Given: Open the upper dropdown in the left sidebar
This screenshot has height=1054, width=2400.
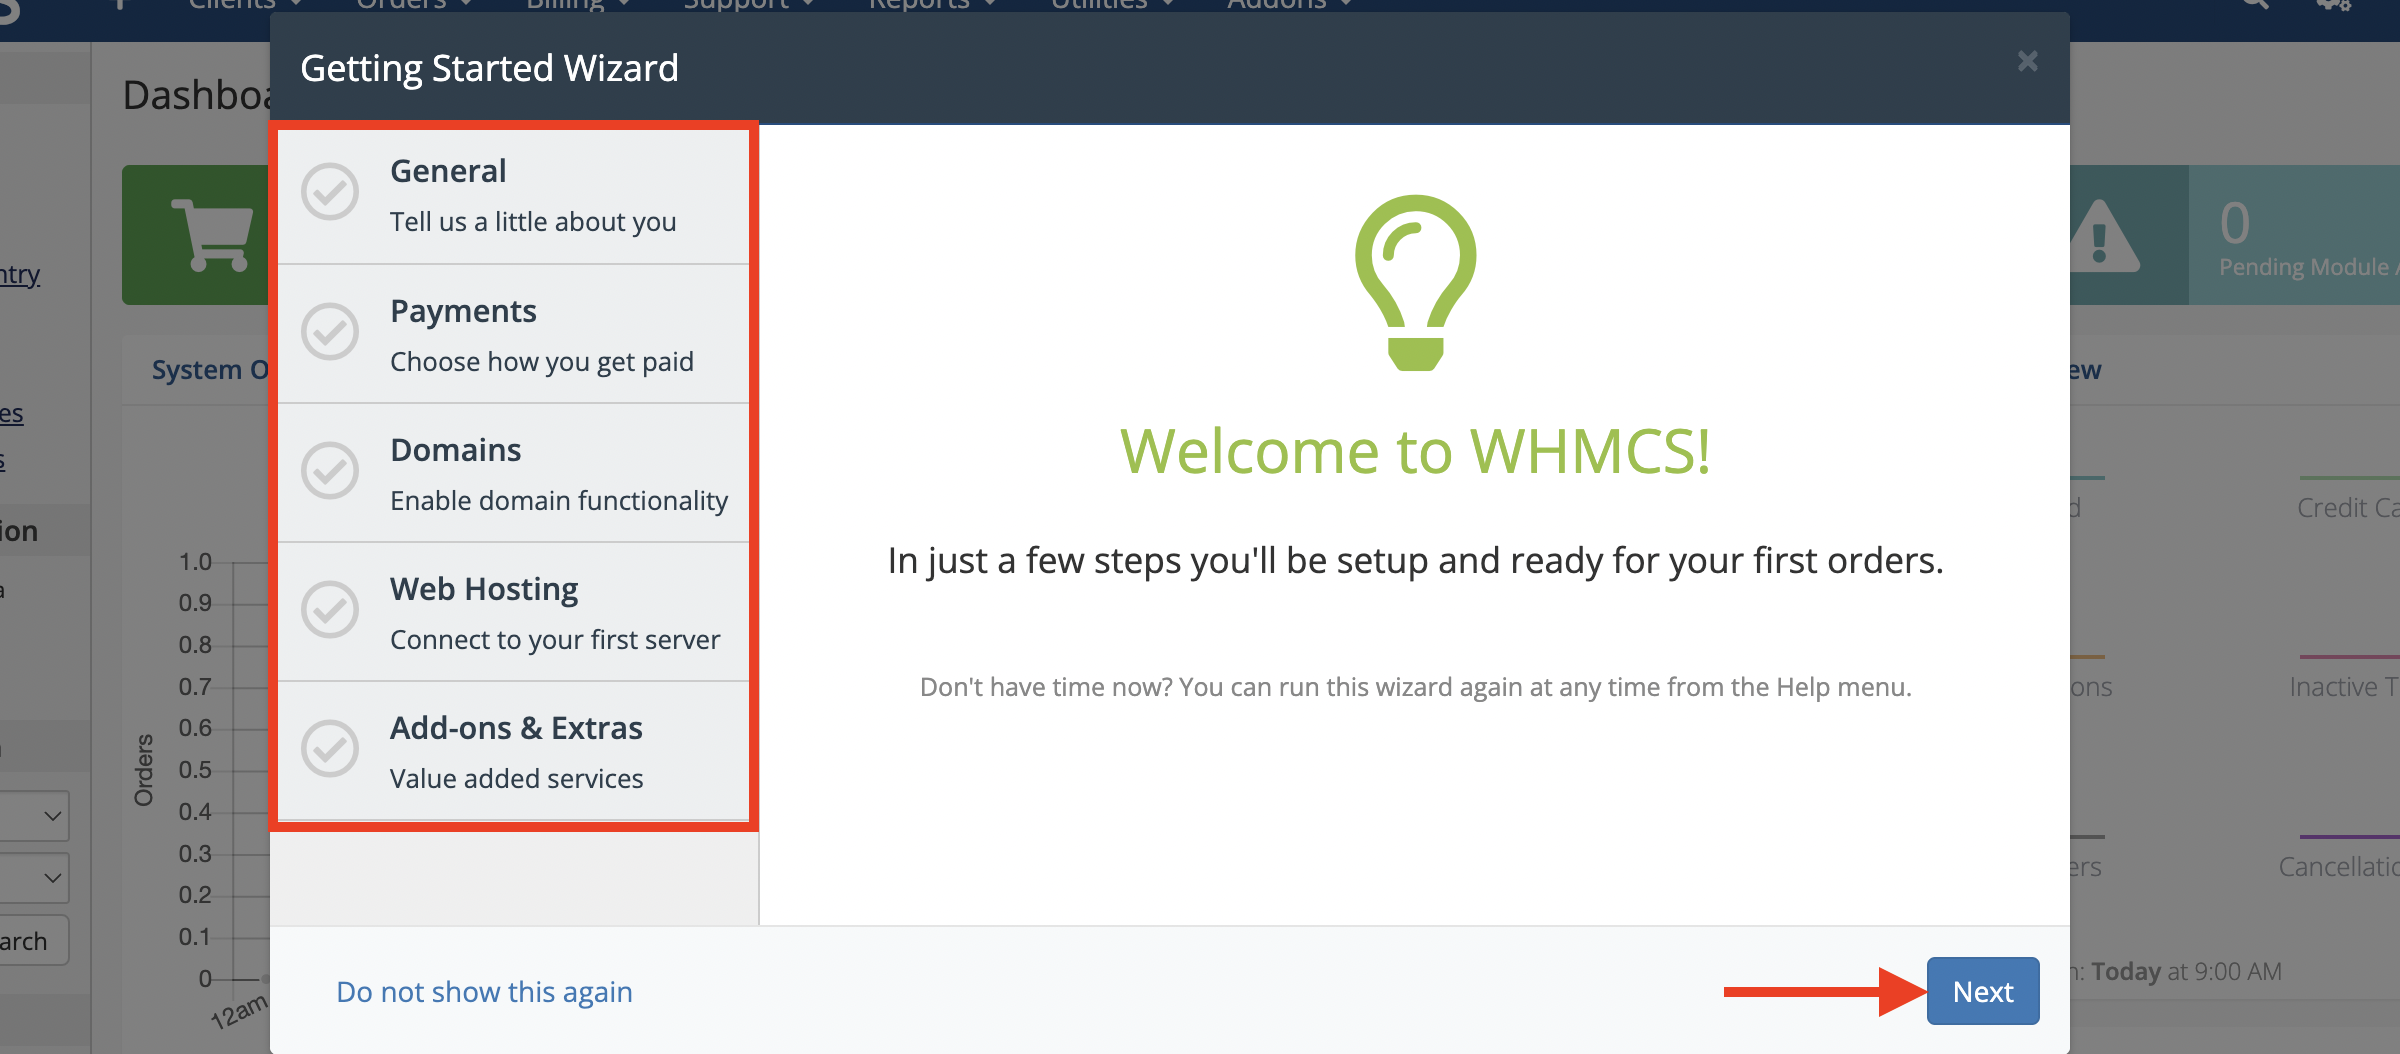Looking at the screenshot, I should tap(33, 816).
